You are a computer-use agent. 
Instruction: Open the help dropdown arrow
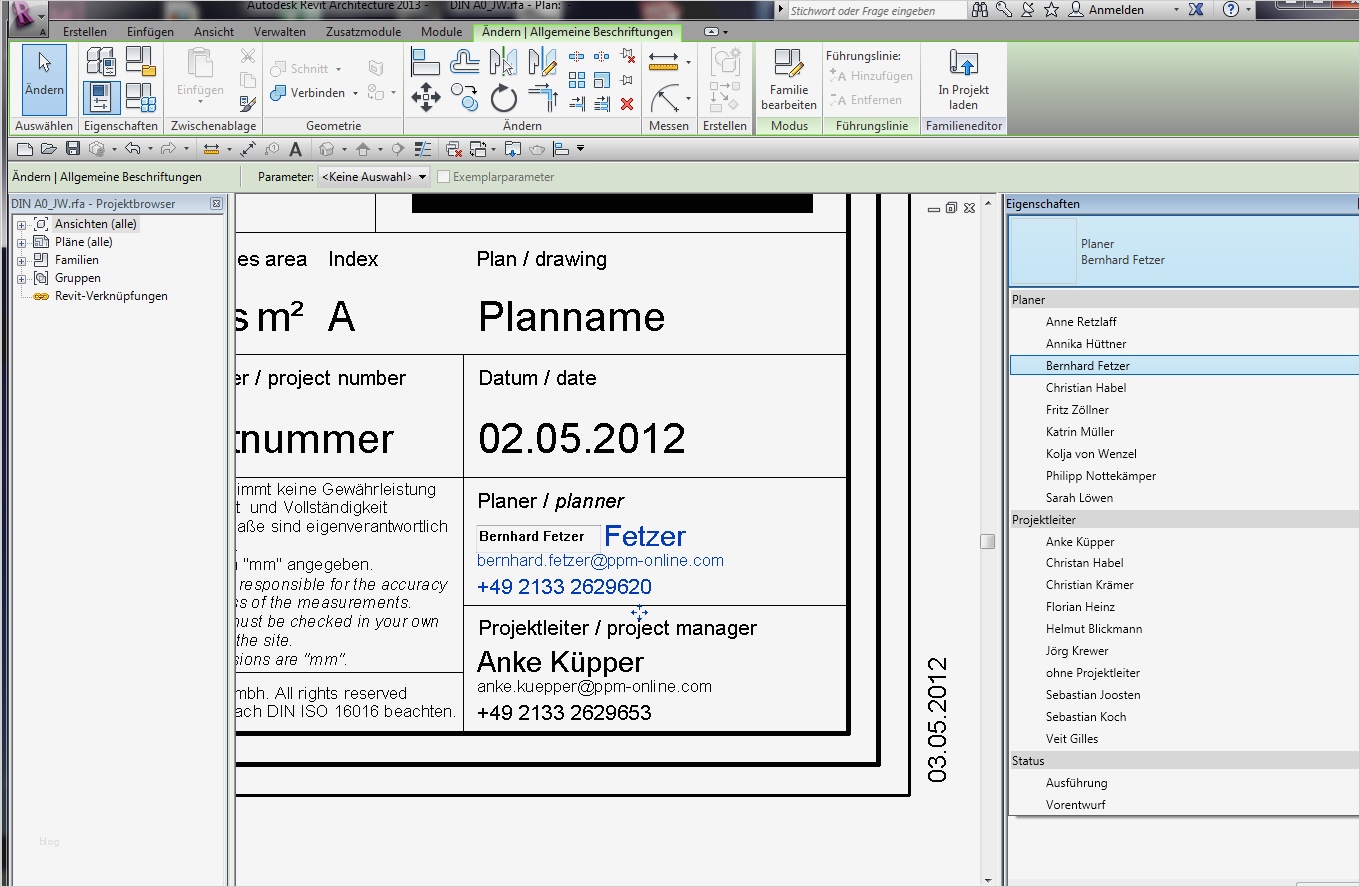pos(1249,10)
